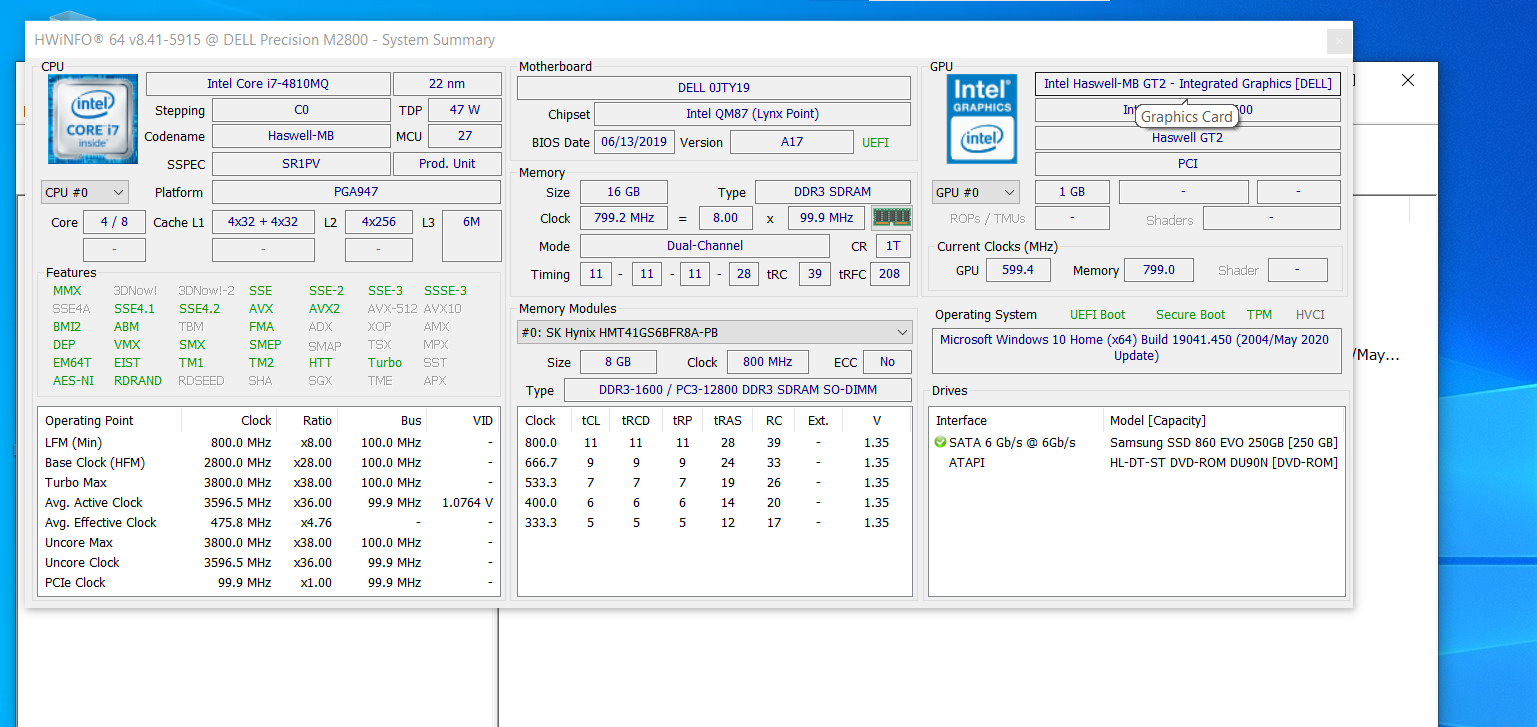Click the Intel Core i7 processor logo
Screen dimensions: 1537x727
93,118
